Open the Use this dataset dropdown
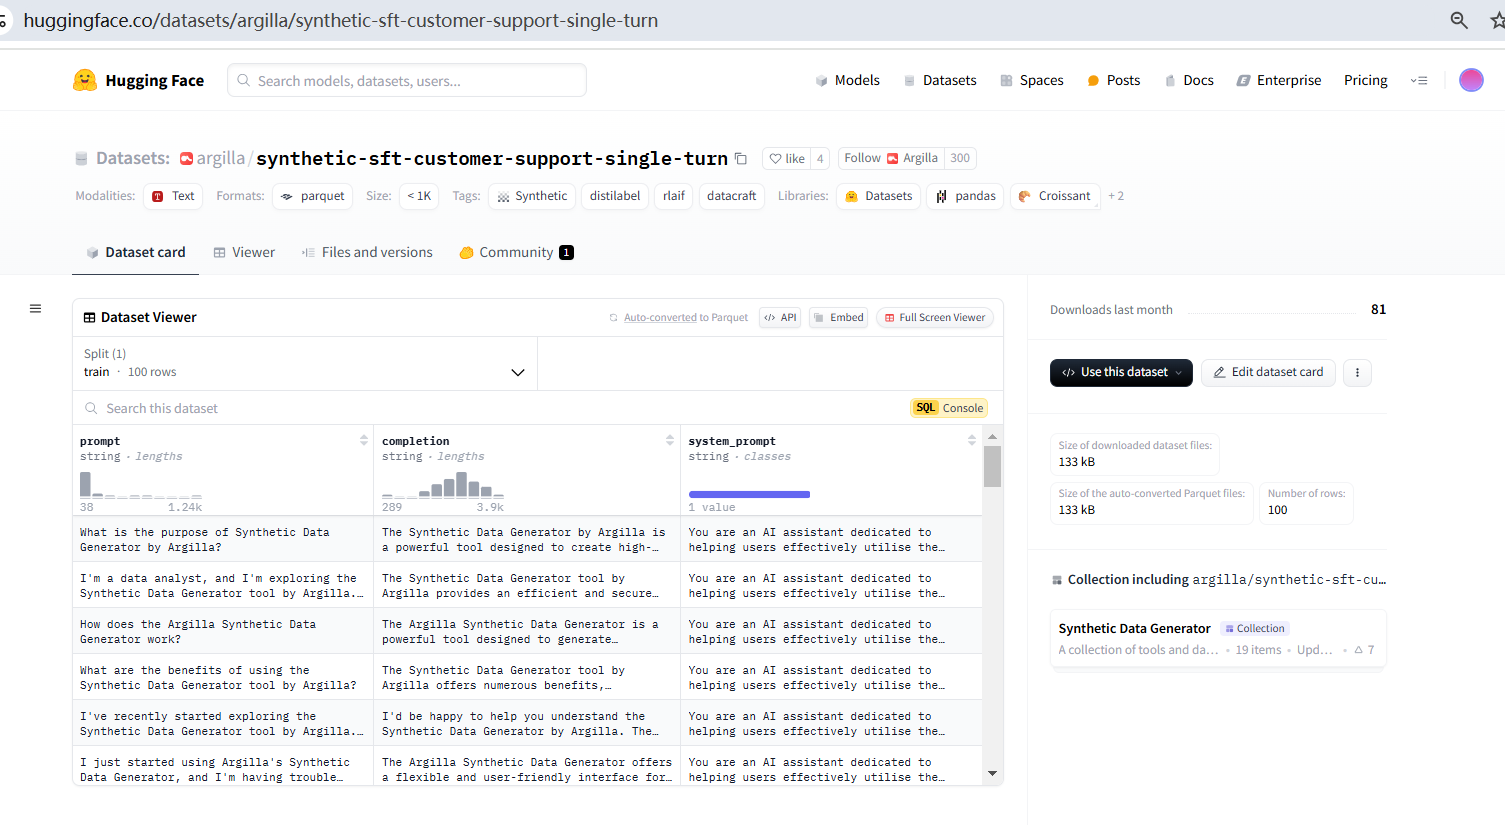 tap(1121, 372)
